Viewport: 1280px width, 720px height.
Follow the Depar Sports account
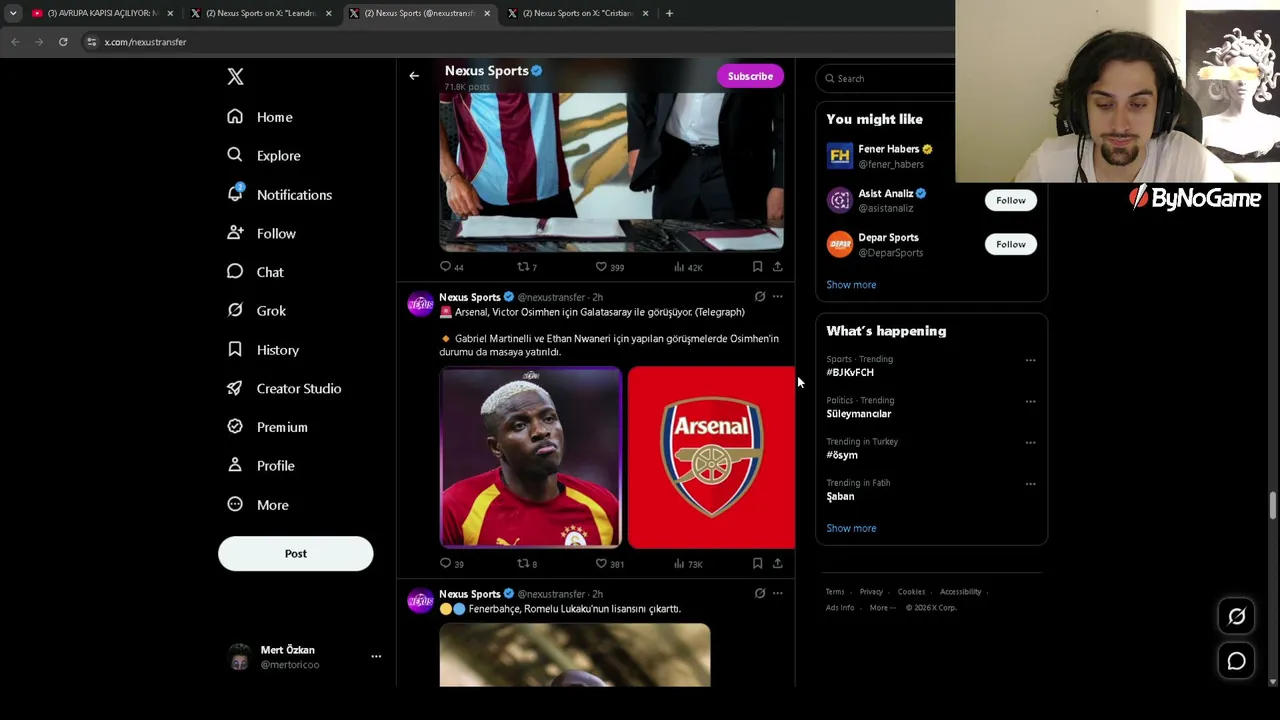[x=1011, y=244]
